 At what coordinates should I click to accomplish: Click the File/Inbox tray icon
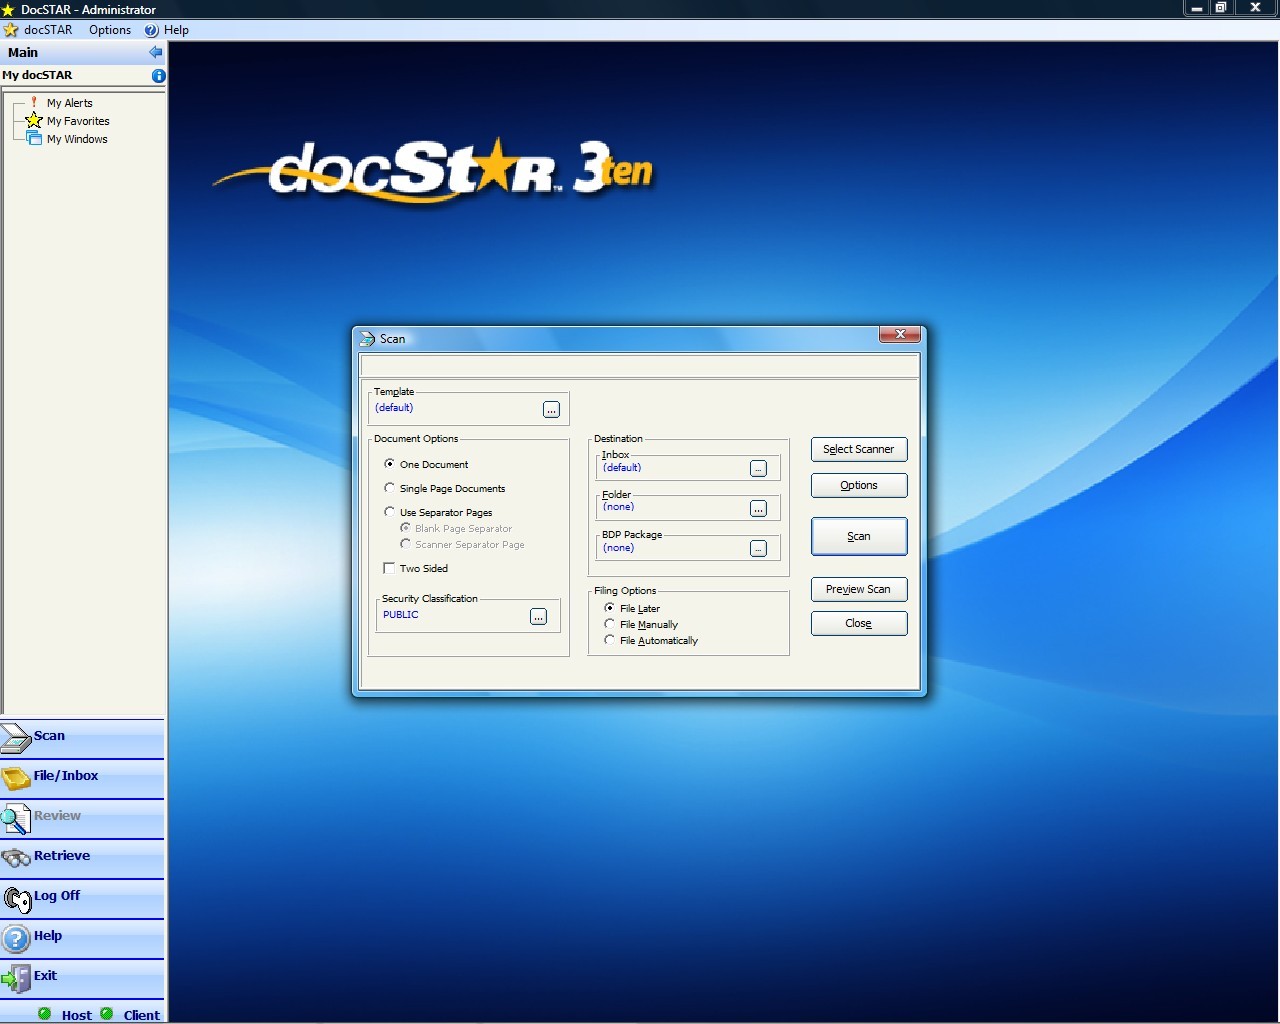tap(16, 778)
